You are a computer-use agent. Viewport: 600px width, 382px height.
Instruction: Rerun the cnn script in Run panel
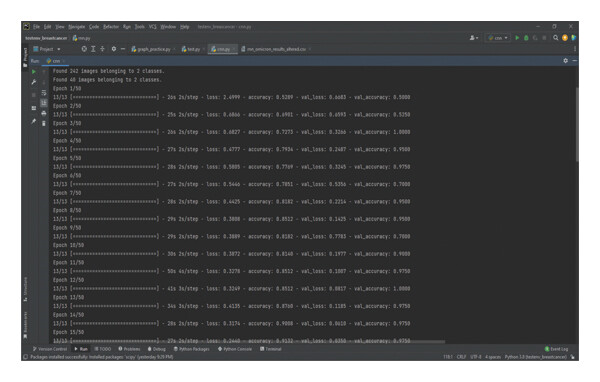click(x=34, y=72)
